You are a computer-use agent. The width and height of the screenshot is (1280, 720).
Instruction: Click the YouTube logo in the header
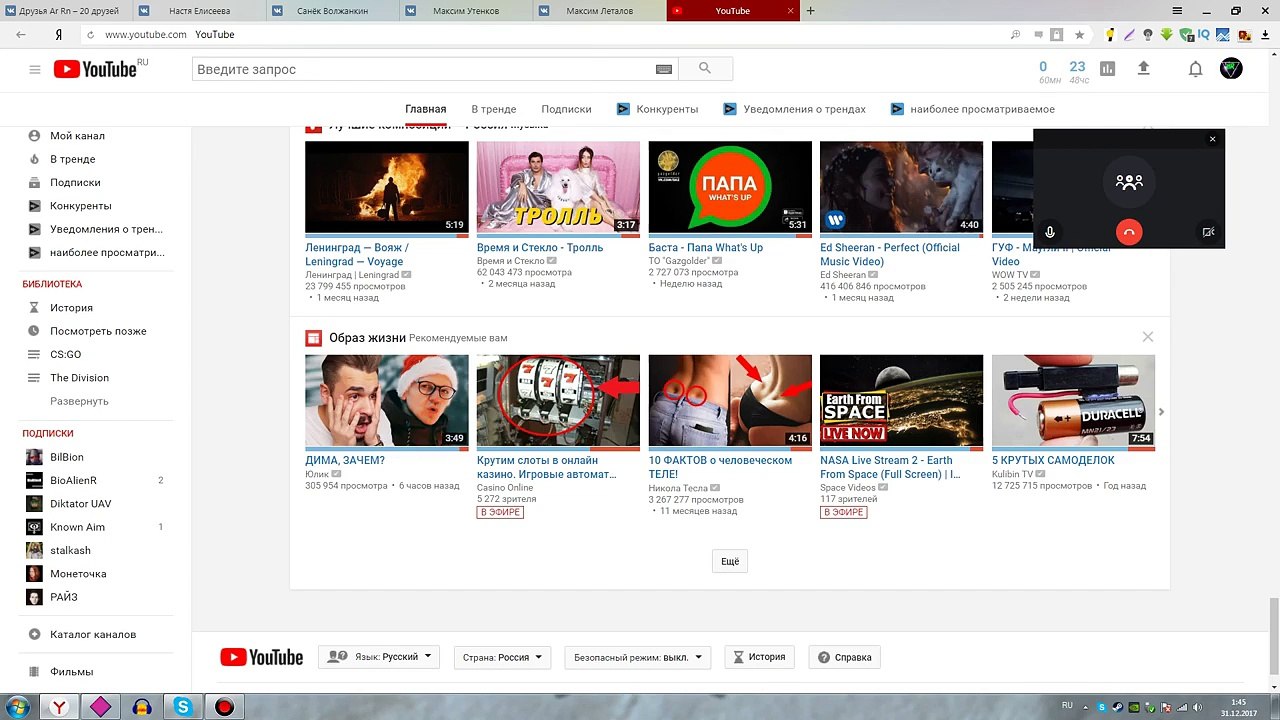coord(95,69)
